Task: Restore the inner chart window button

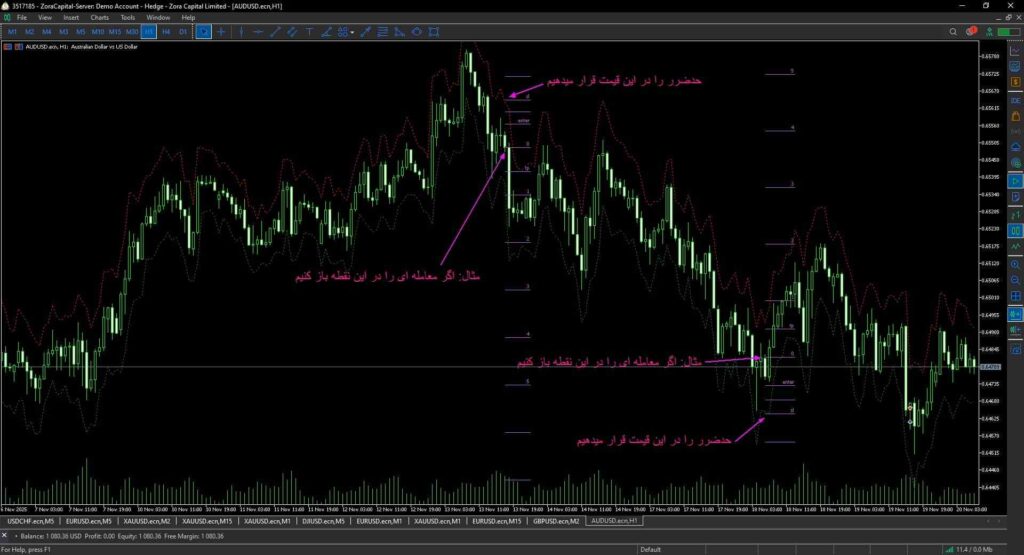Action: (x=1008, y=18)
